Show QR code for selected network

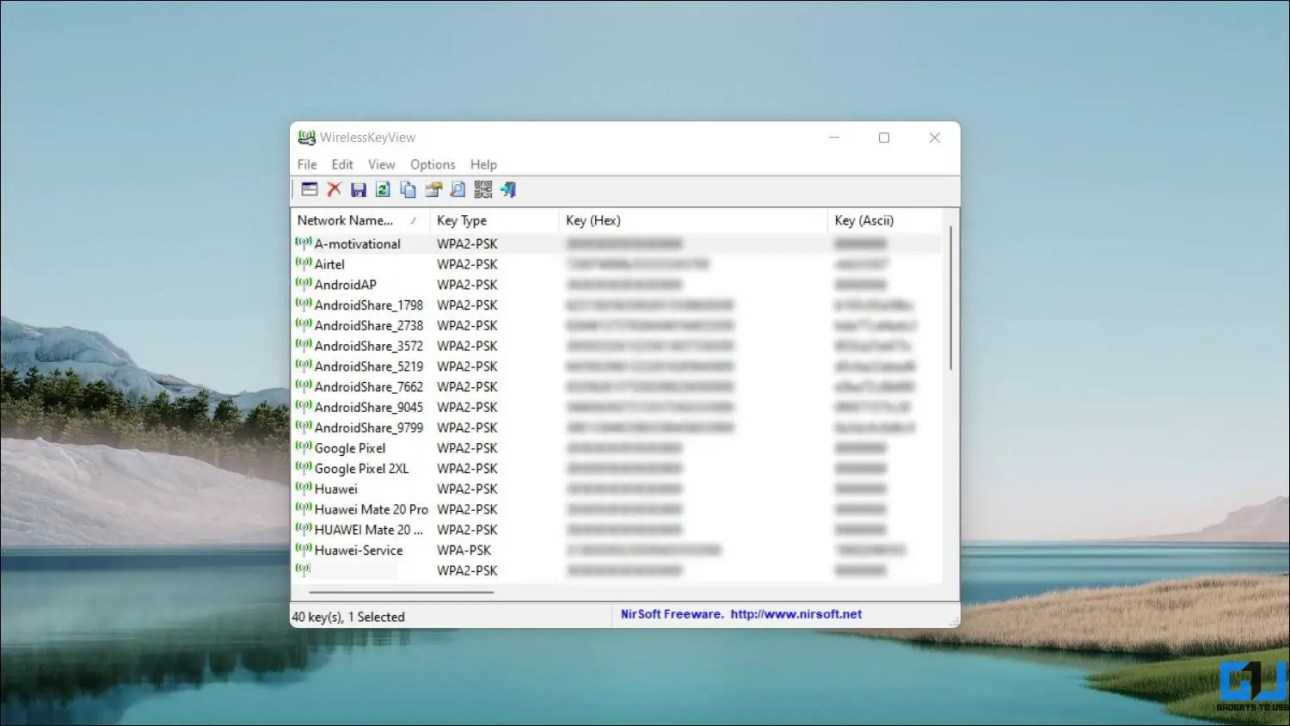[x=483, y=190]
